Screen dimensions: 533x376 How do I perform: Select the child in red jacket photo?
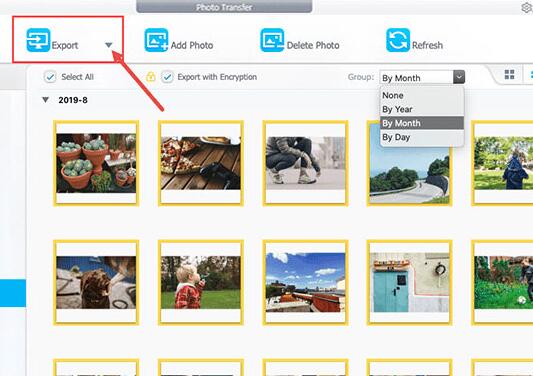coord(201,283)
